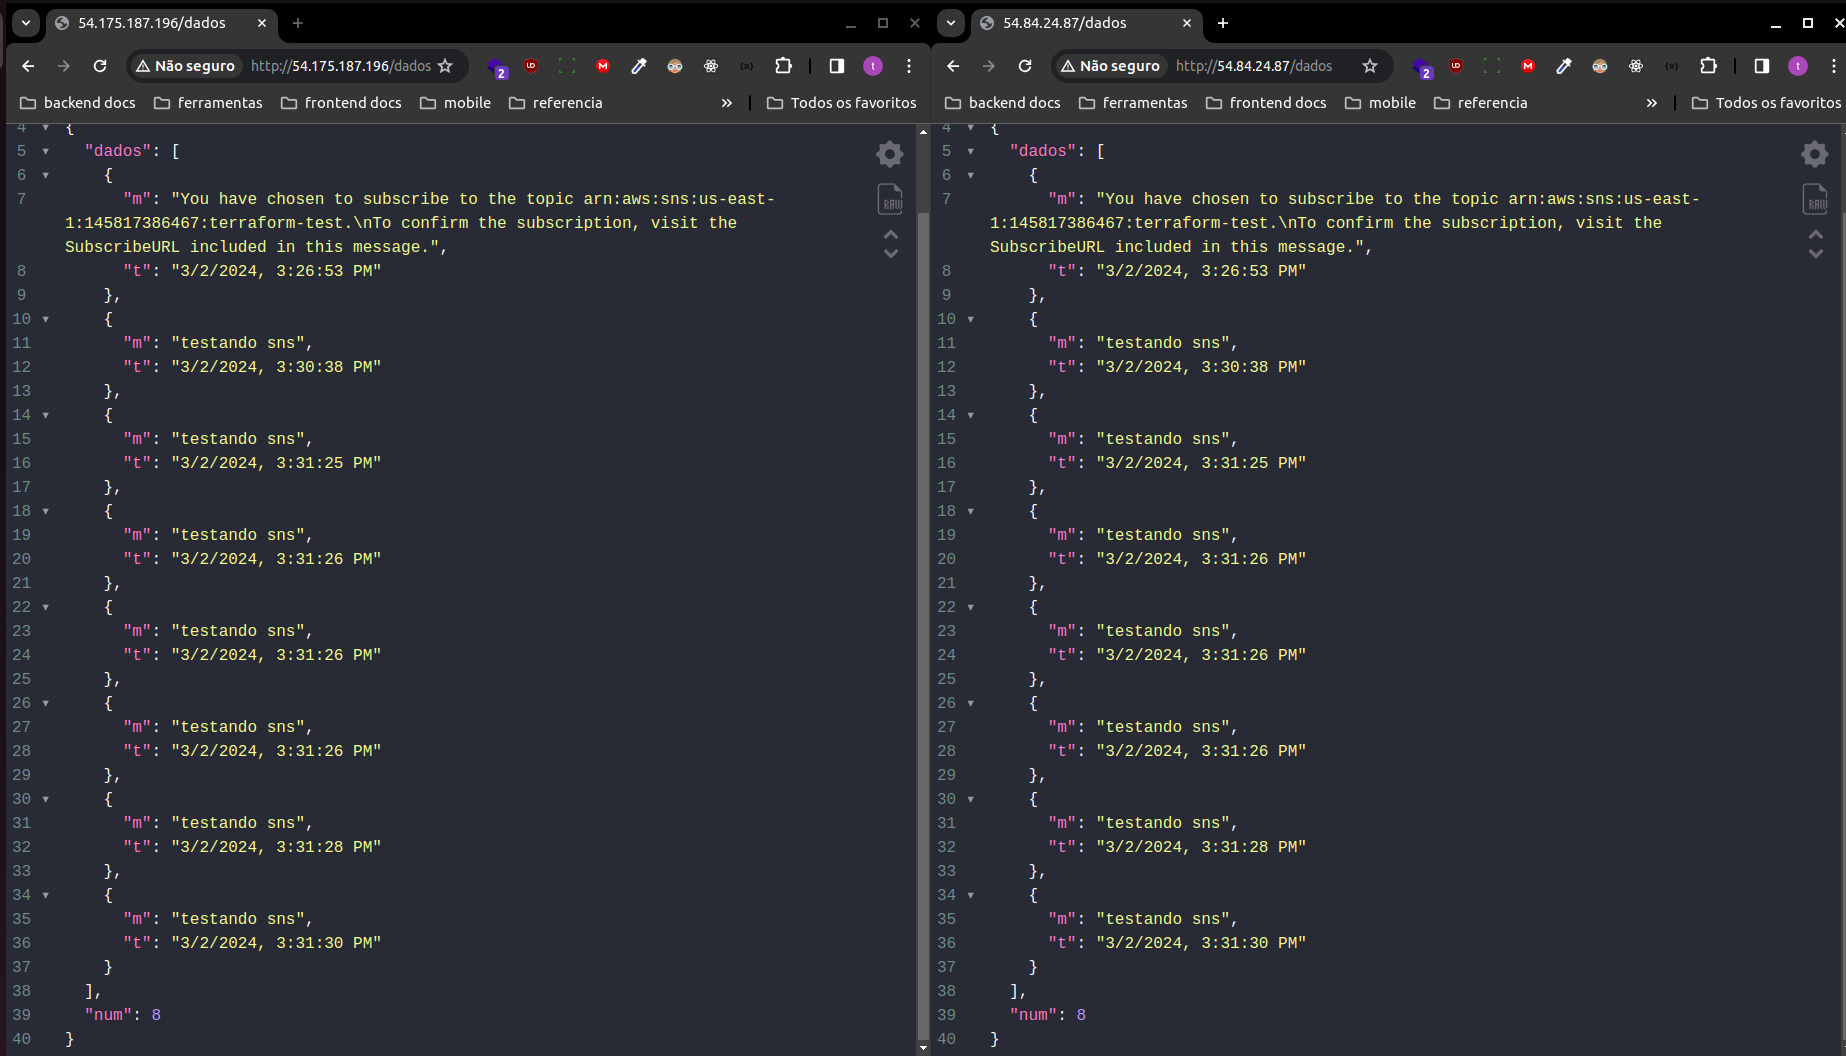The height and width of the screenshot is (1056, 1846).
Task: Toggle the side panel in left window
Action: click(x=837, y=66)
